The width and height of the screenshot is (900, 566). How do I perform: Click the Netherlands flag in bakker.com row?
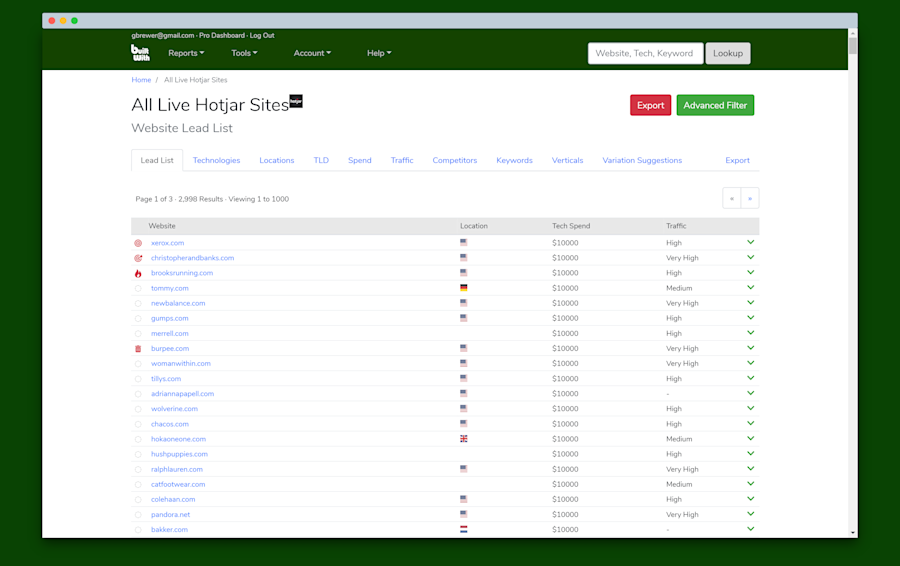(464, 529)
